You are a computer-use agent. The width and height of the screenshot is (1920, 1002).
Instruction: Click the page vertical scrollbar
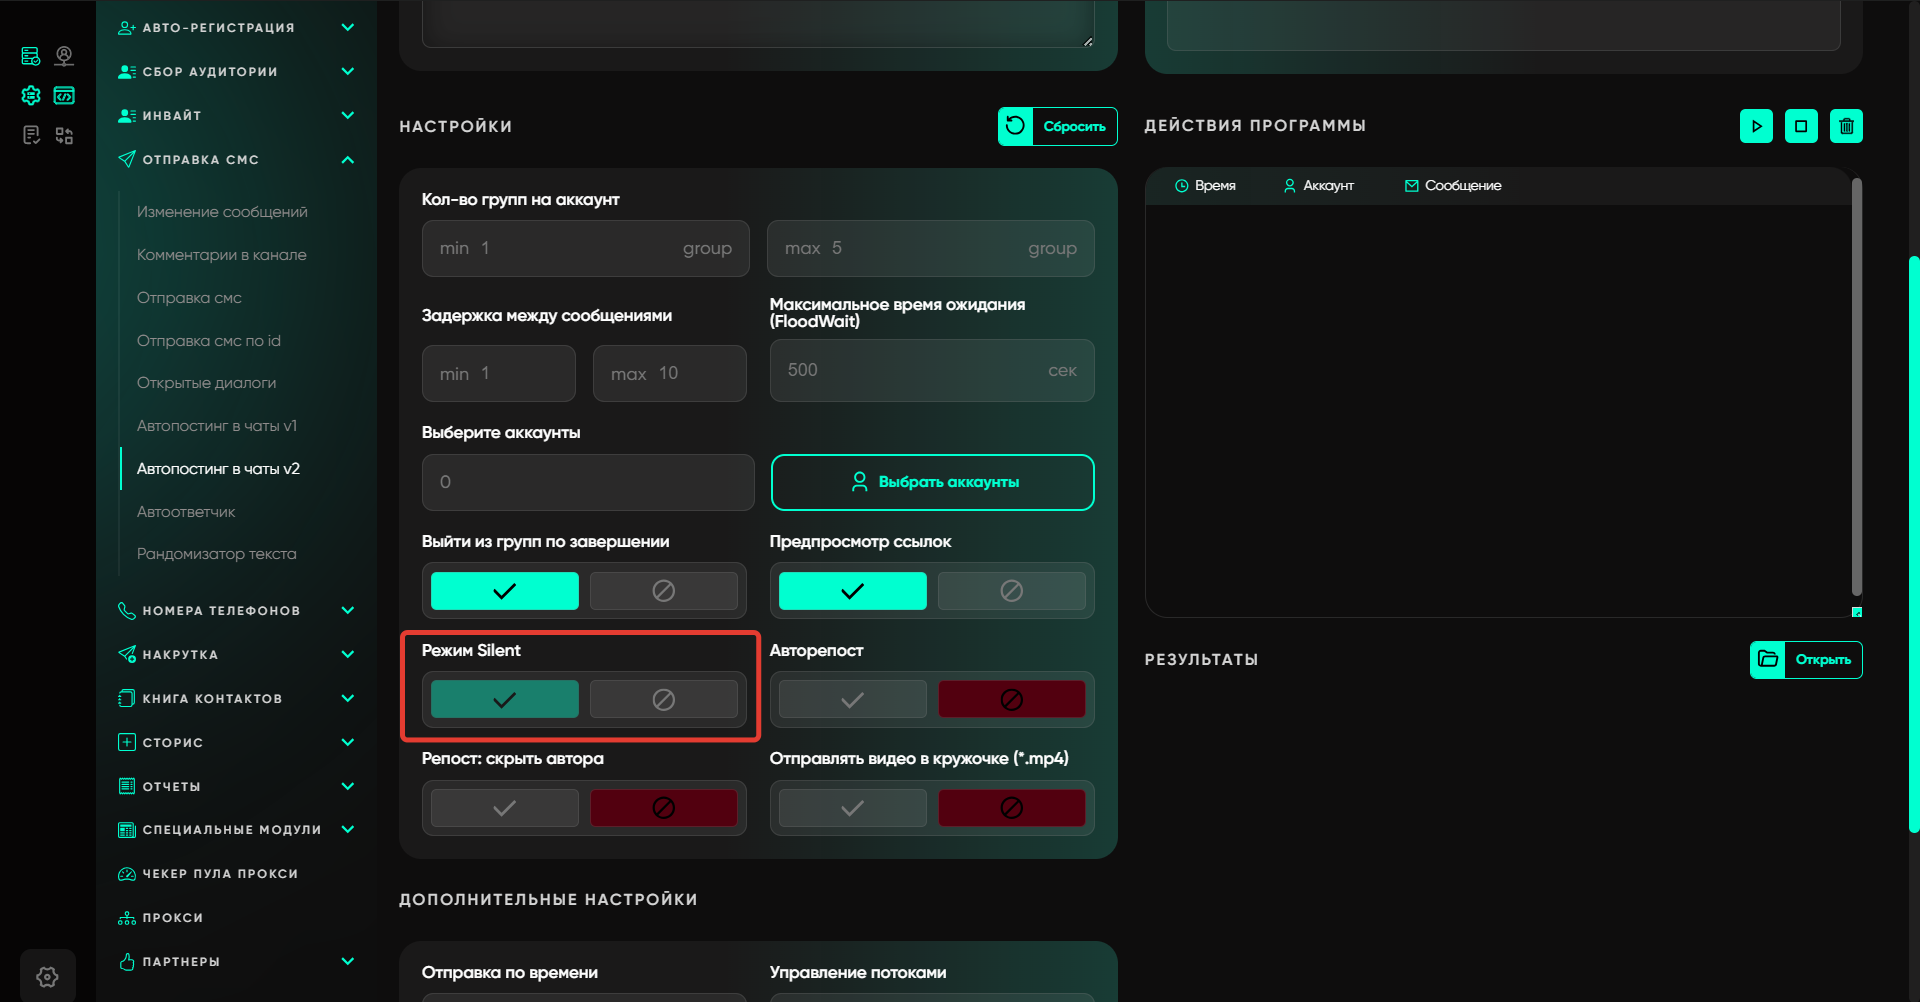pyautogui.click(x=1914, y=540)
